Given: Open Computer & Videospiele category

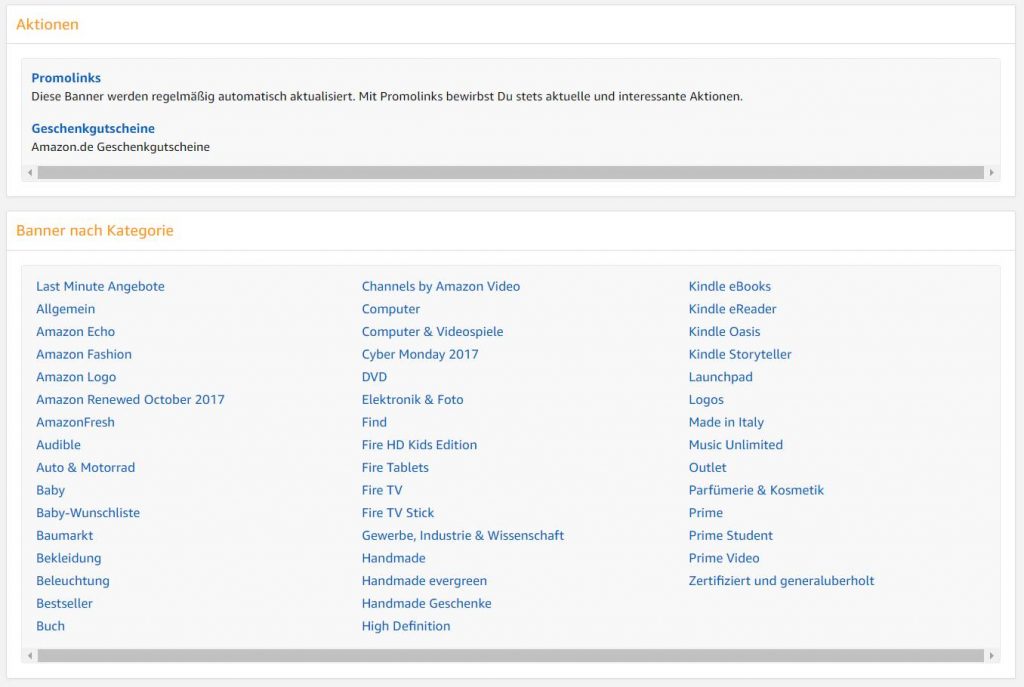Looking at the screenshot, I should [x=432, y=332].
